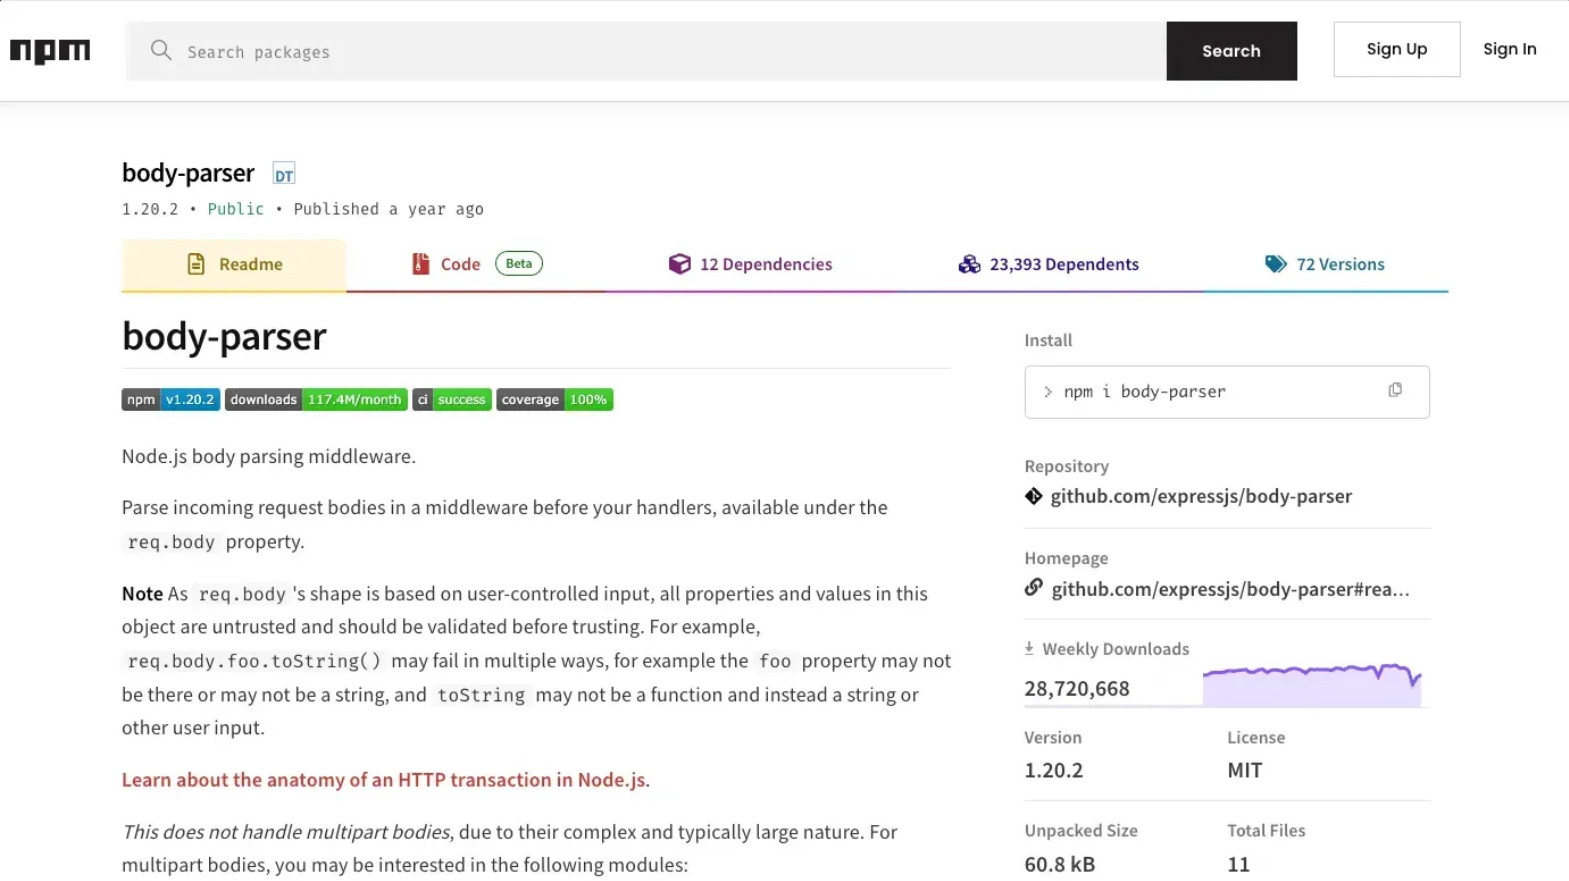
Task: Click the weekly downloads count 28,720,668
Action: click(x=1076, y=689)
